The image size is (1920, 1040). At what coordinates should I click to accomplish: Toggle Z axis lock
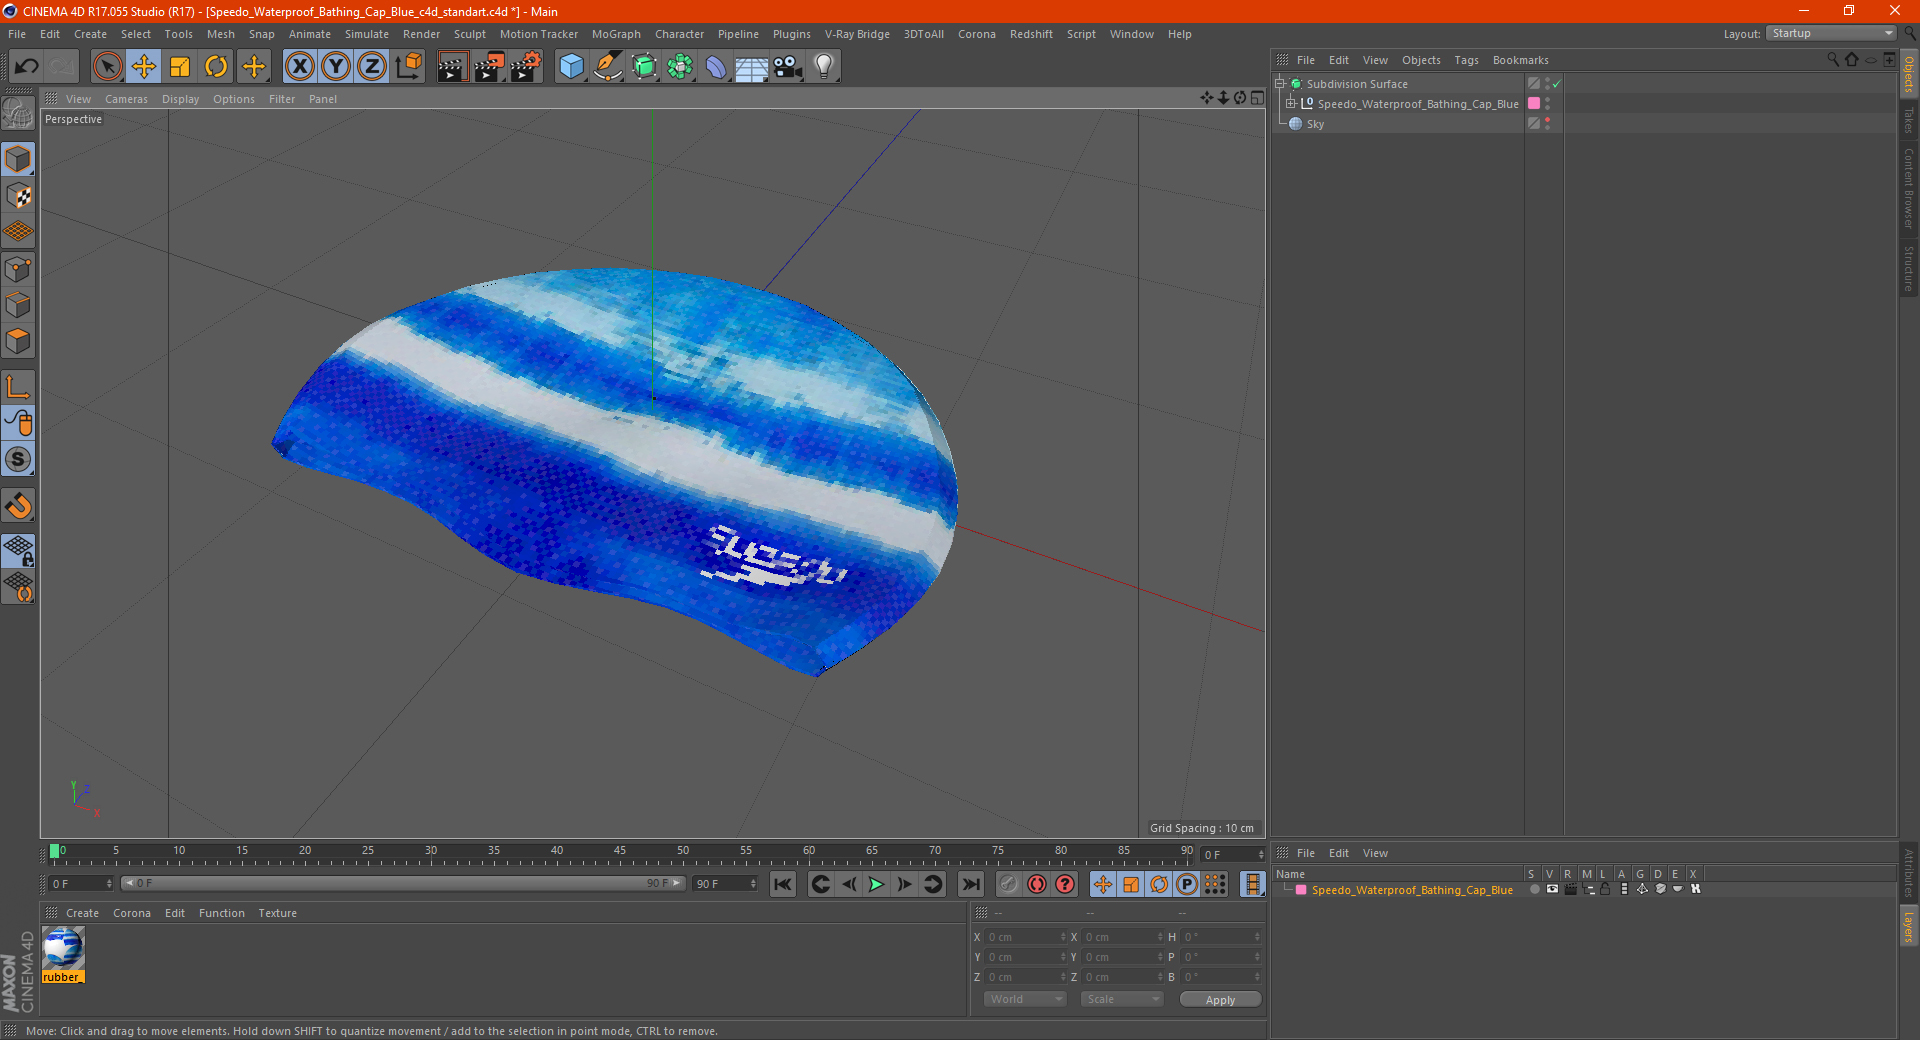372,67
